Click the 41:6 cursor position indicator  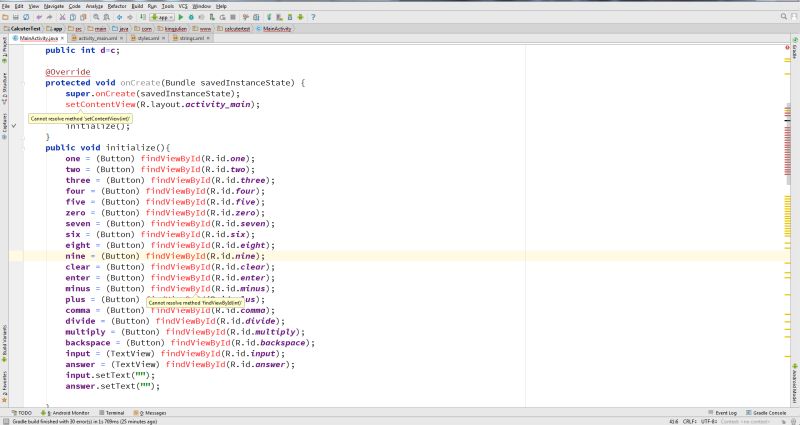click(x=673, y=421)
